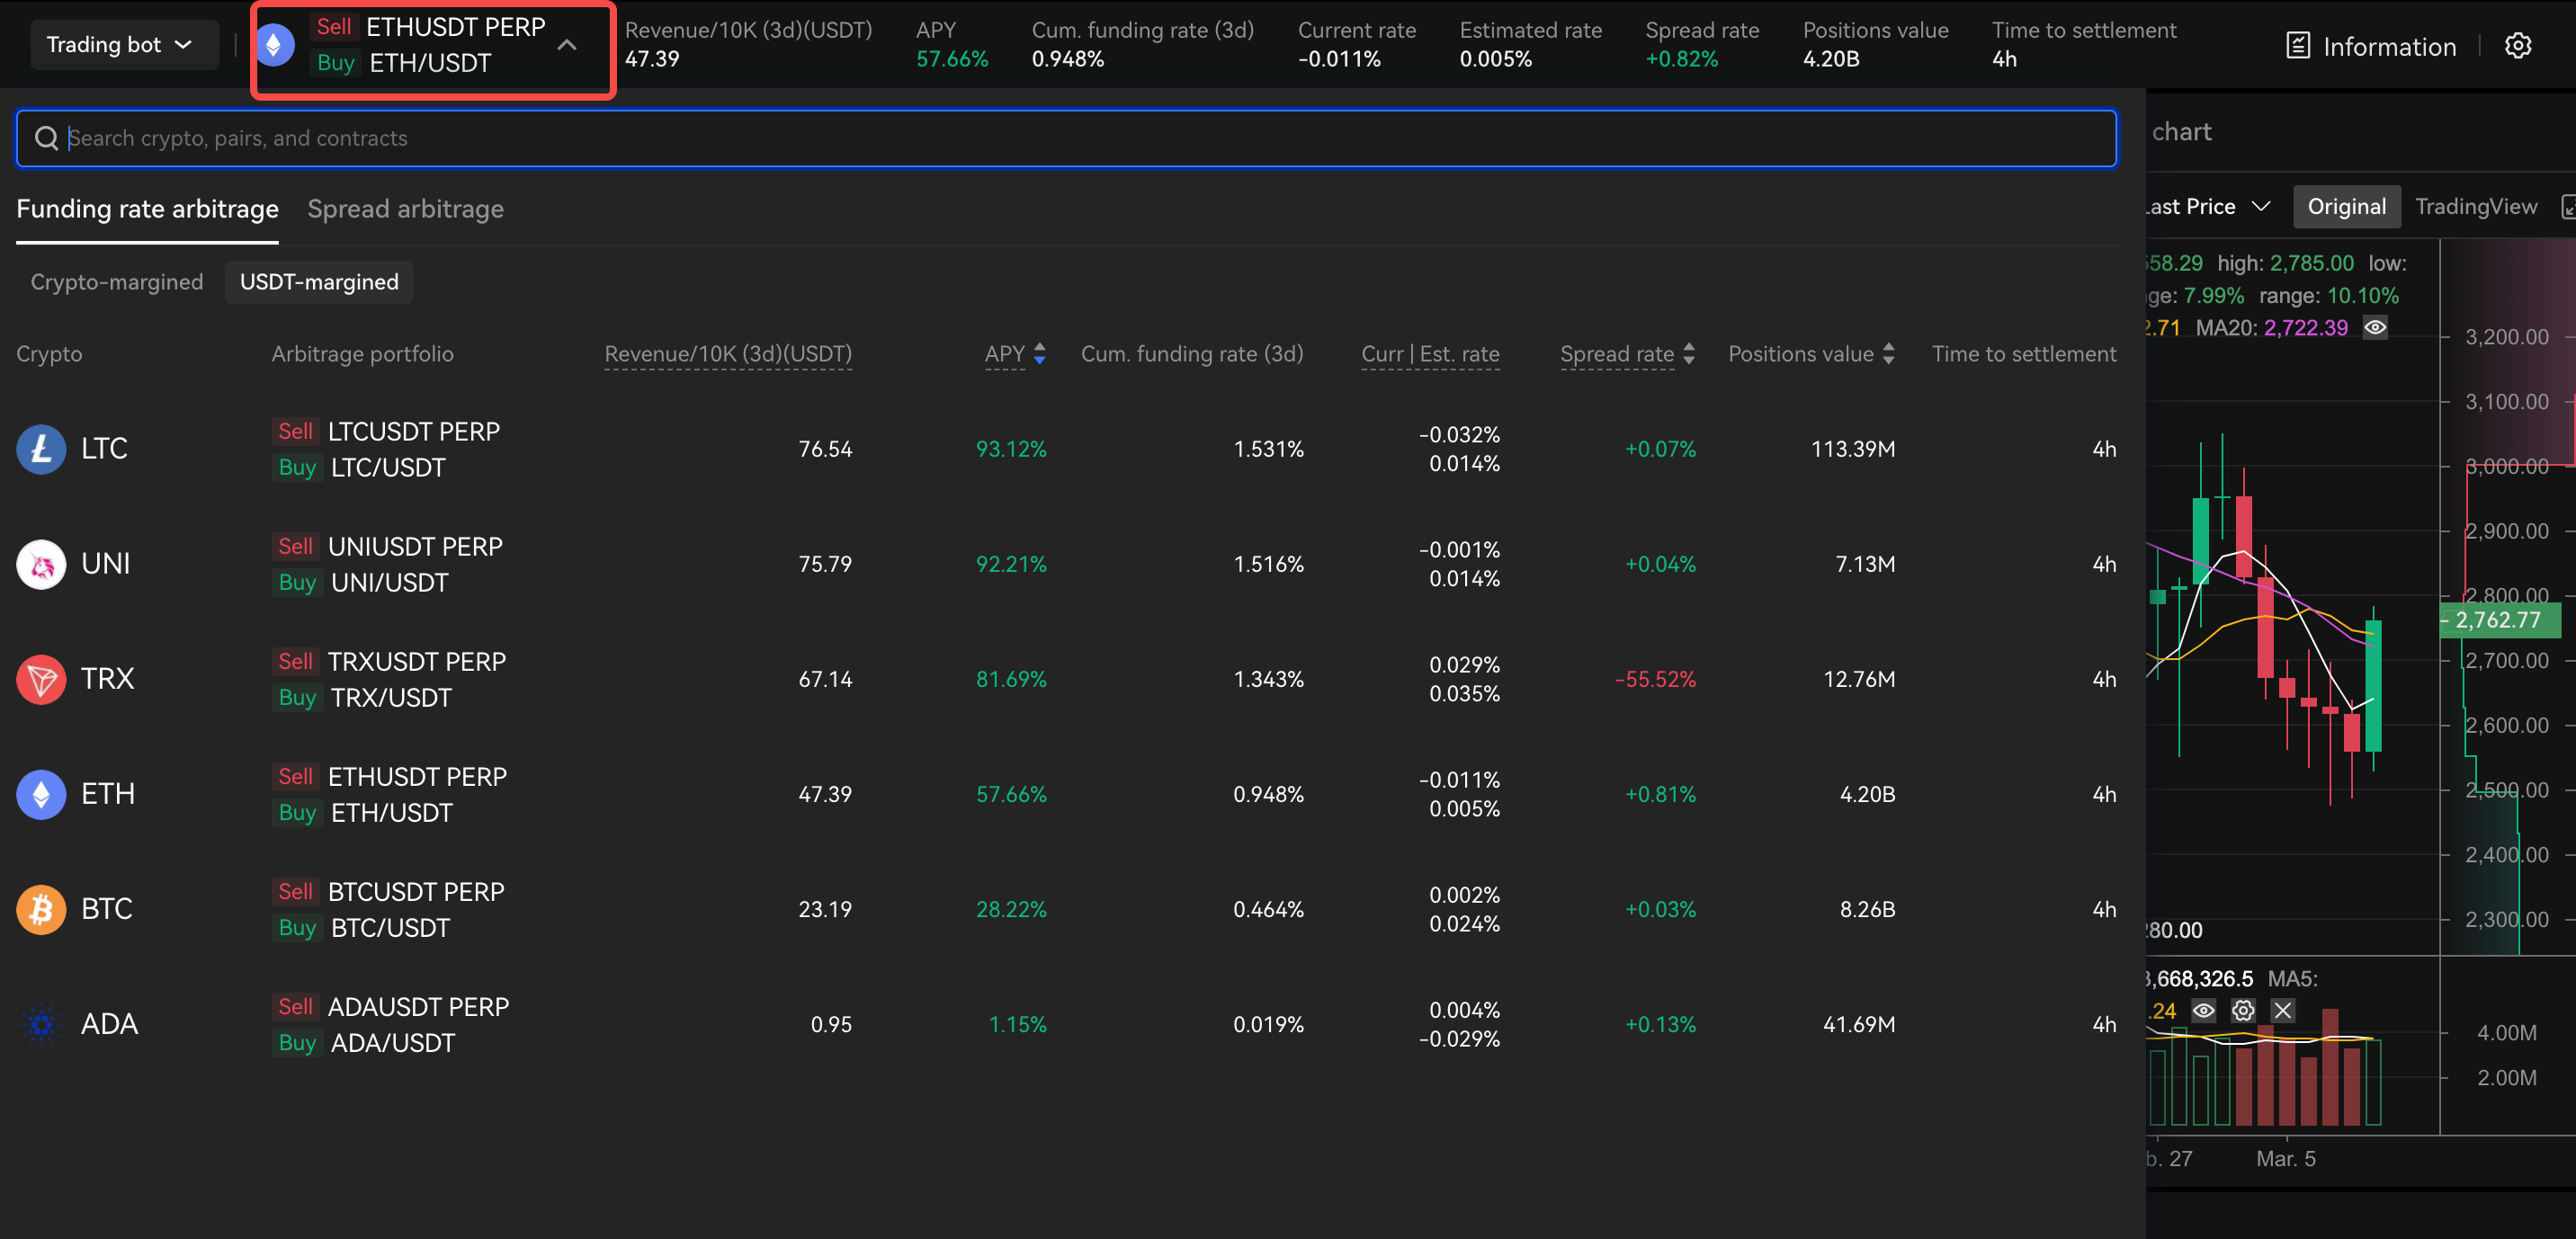2576x1239 pixels.
Task: Select TRXUSDT PERP arbitrage row
Action: click(1066, 679)
